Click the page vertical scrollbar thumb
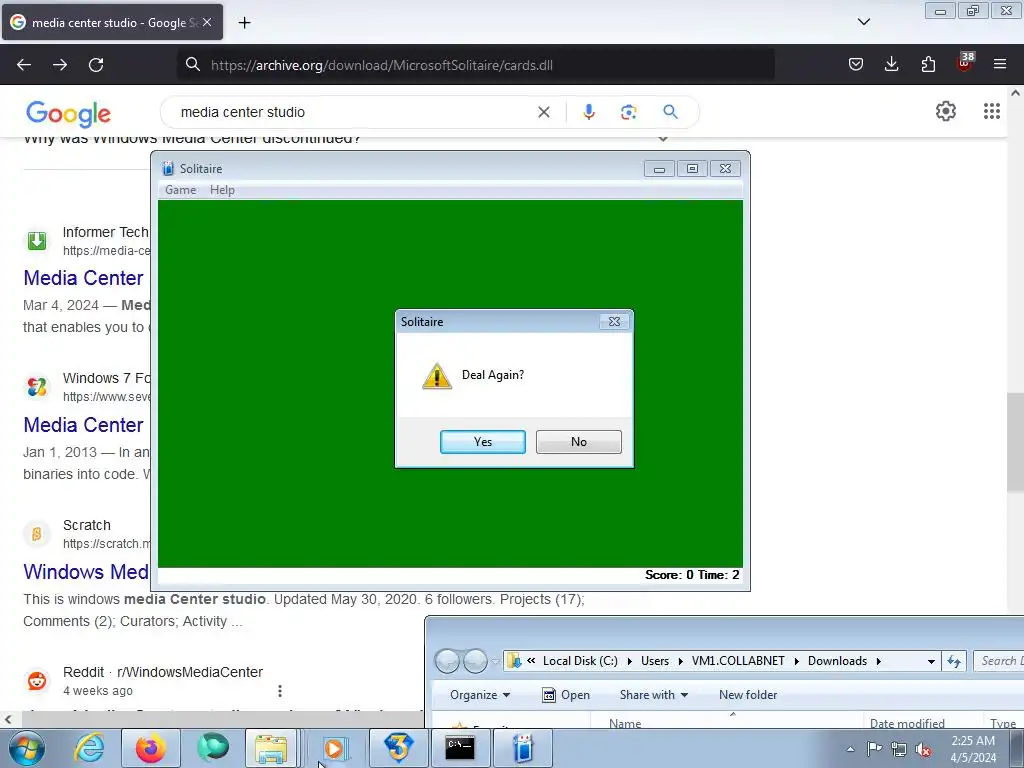This screenshot has width=1024, height=768. pyautogui.click(x=1015, y=442)
